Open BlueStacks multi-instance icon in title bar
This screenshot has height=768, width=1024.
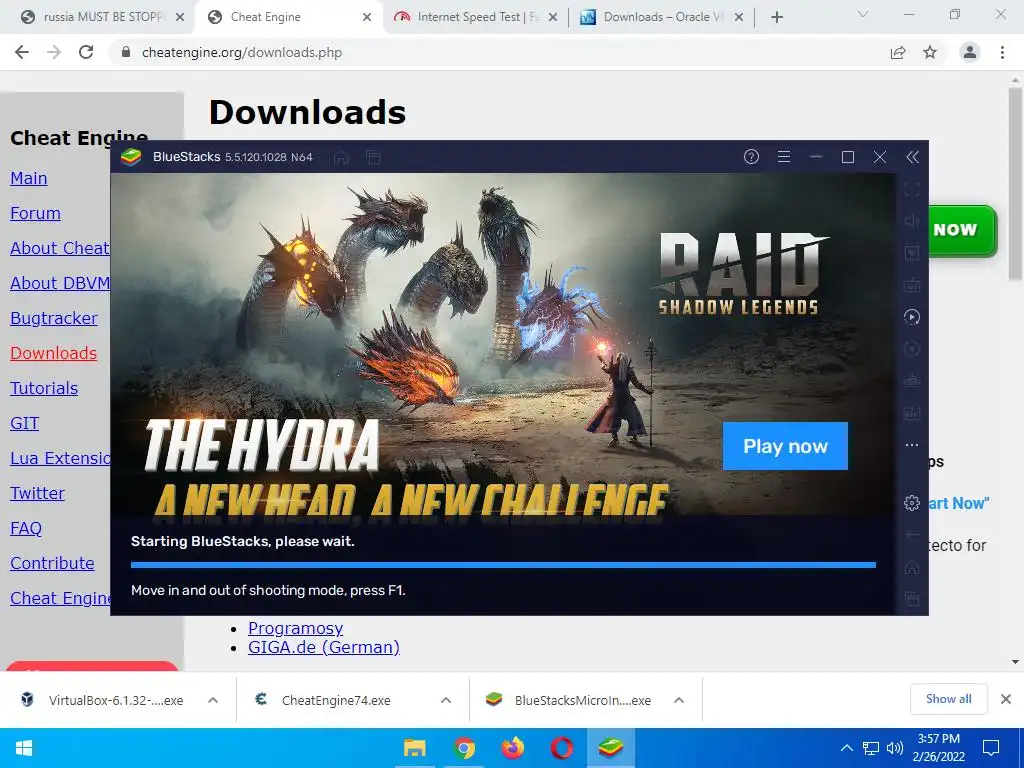tap(373, 157)
